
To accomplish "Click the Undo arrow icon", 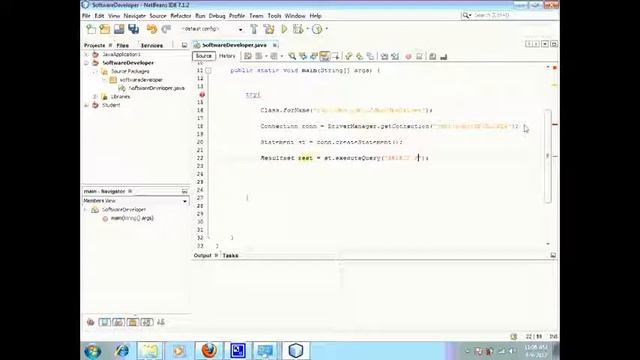I will [152, 29].
